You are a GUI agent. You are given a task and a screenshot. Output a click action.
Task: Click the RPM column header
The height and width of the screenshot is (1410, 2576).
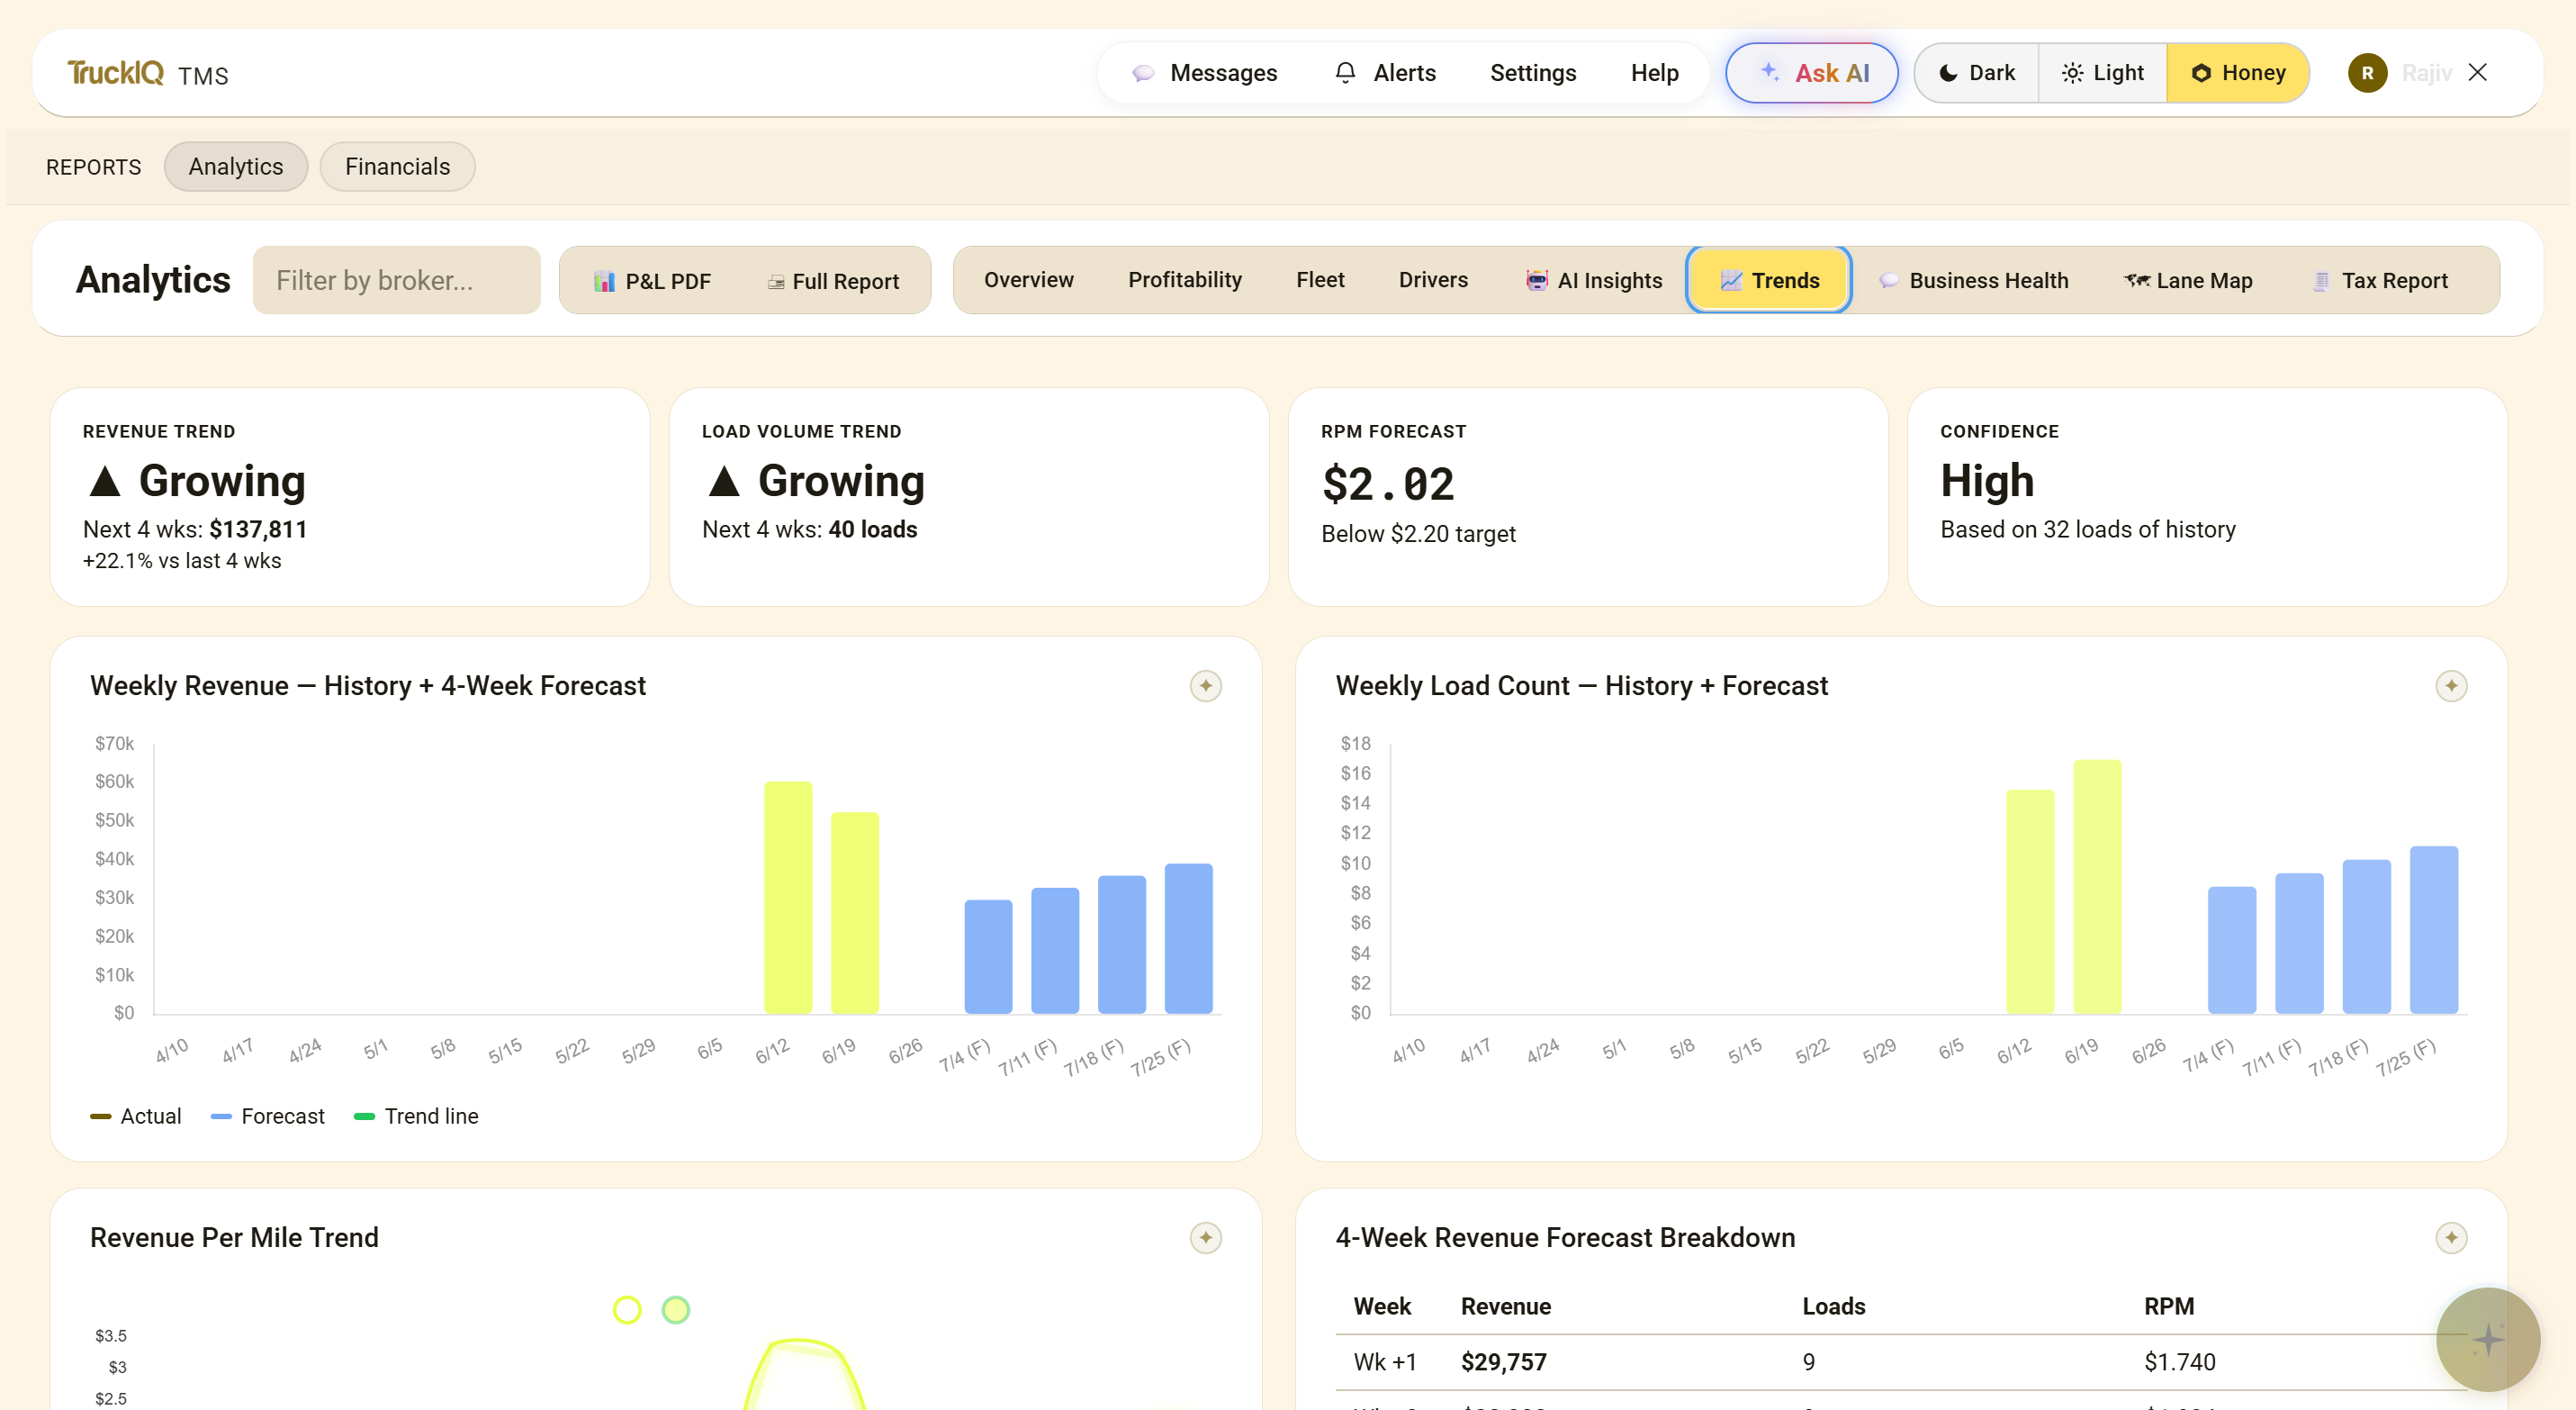point(2169,1306)
